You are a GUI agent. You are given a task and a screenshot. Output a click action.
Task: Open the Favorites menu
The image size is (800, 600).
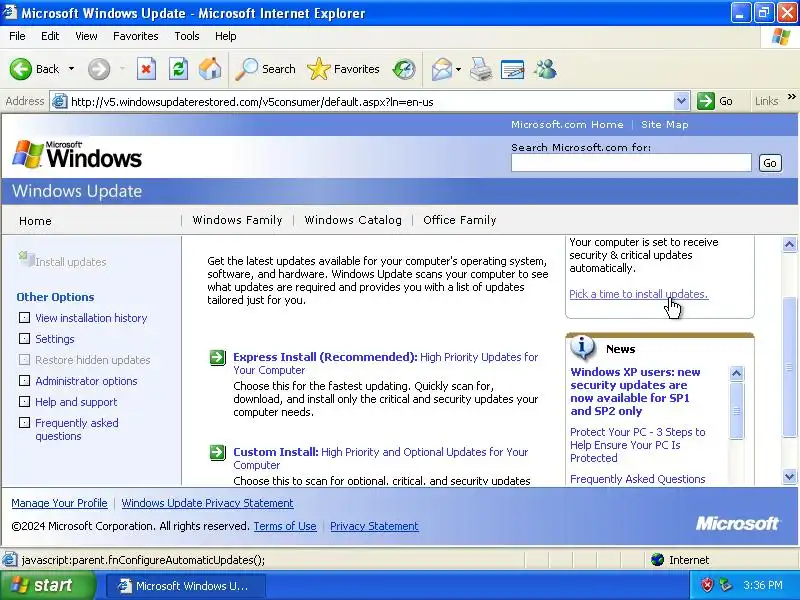136,36
